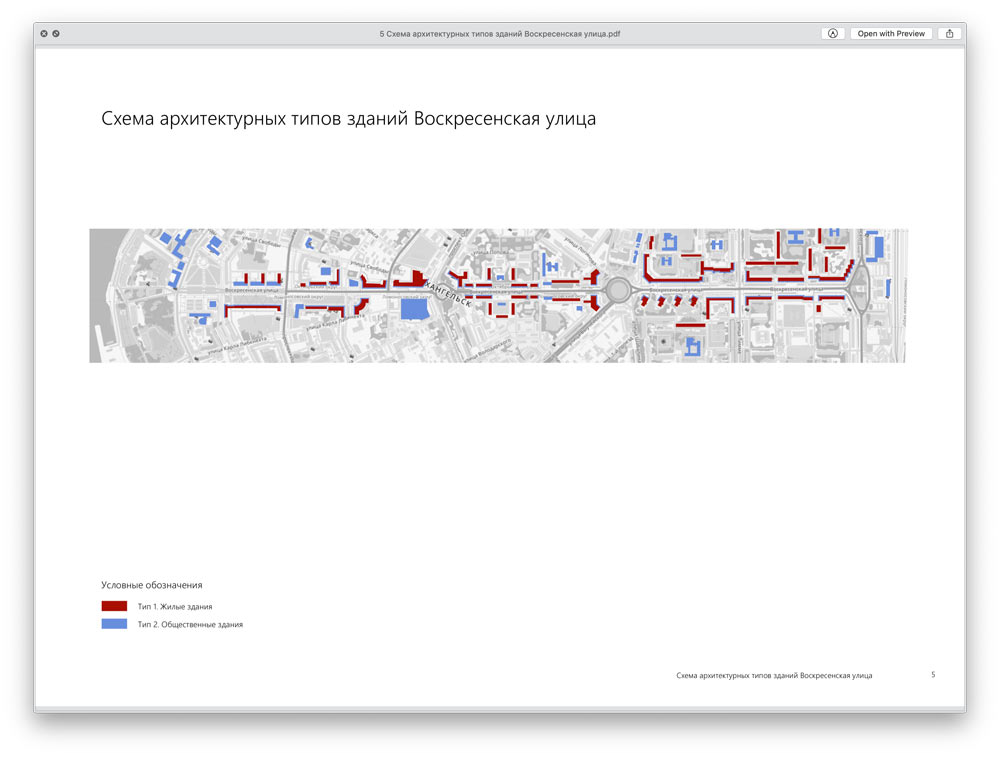Click the 'Условные обозначения' legend heading

tap(152, 585)
